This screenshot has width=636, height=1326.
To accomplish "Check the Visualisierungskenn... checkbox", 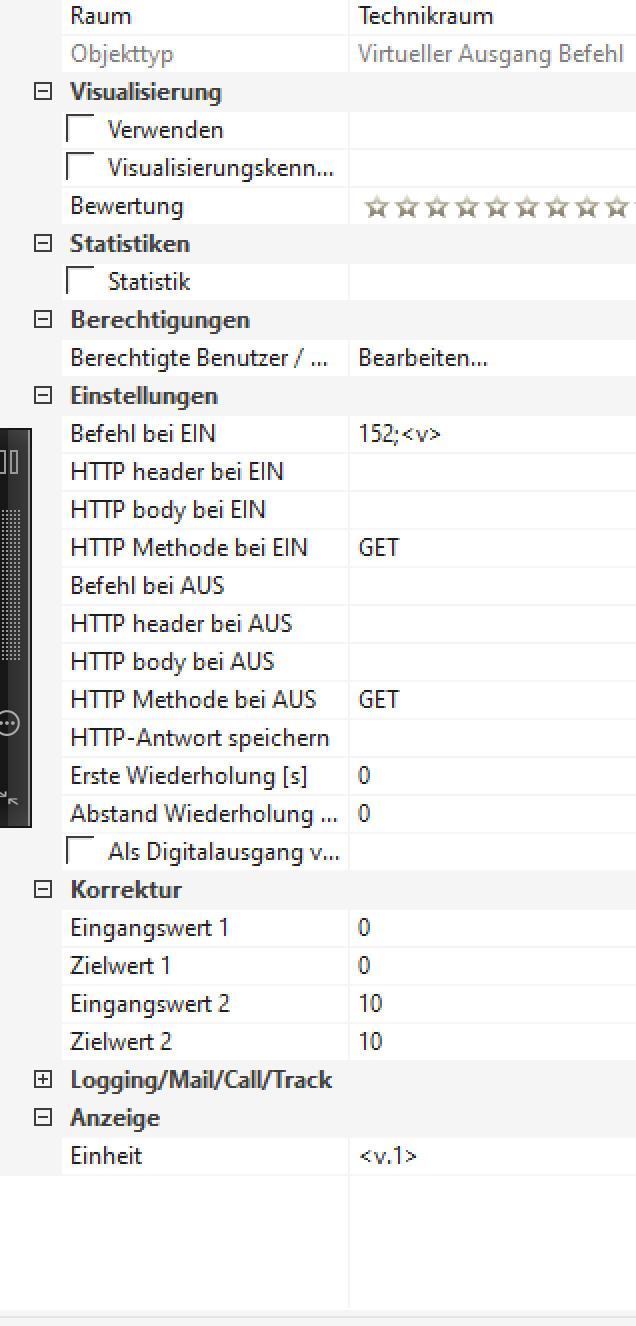I will point(80,168).
